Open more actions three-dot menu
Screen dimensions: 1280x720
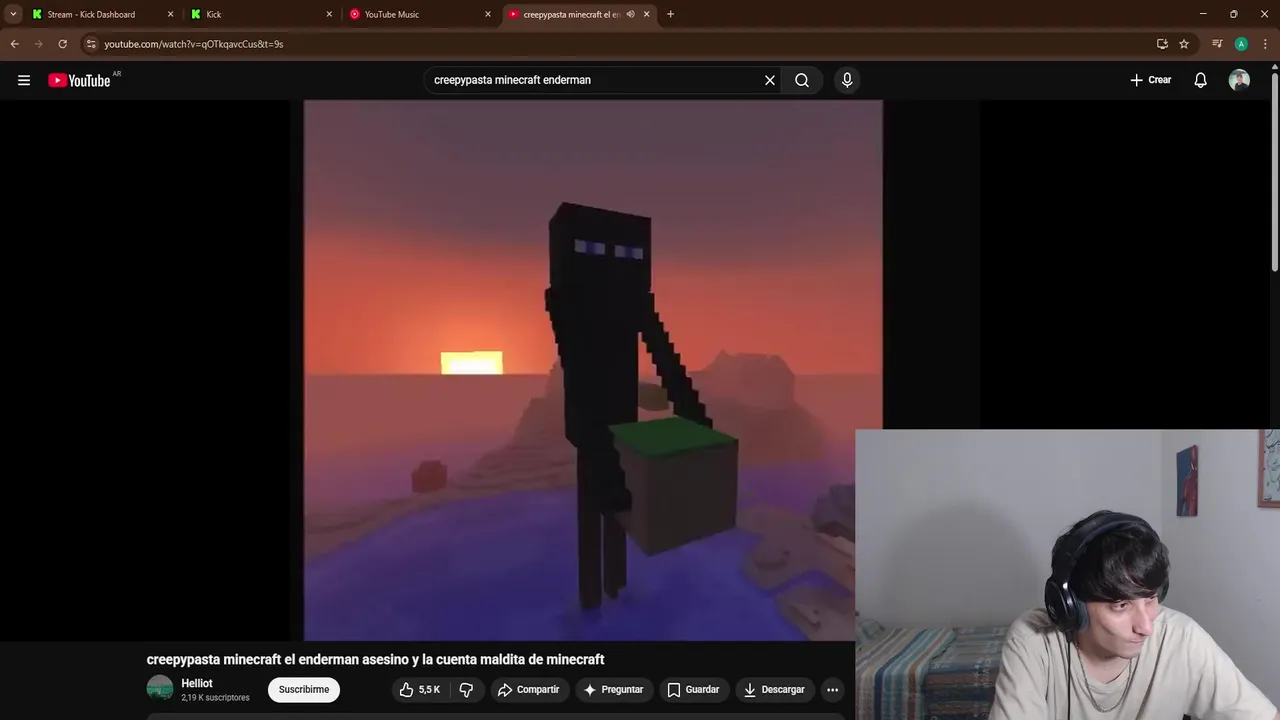tap(832, 689)
